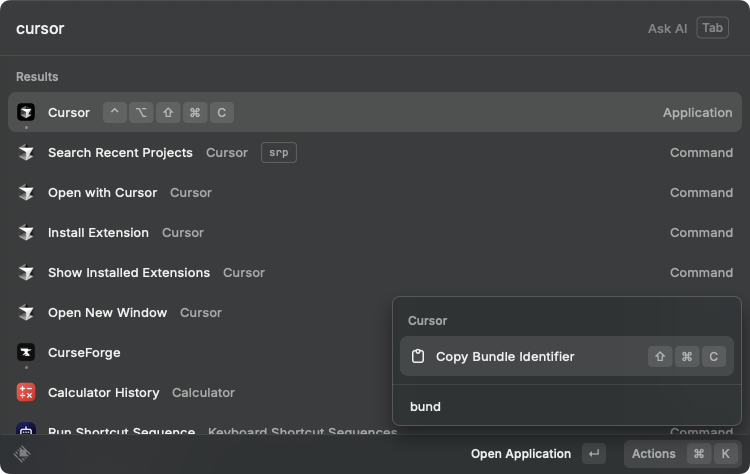The width and height of the screenshot is (750, 474).
Task: Click the Results section heading
Action: (x=37, y=77)
